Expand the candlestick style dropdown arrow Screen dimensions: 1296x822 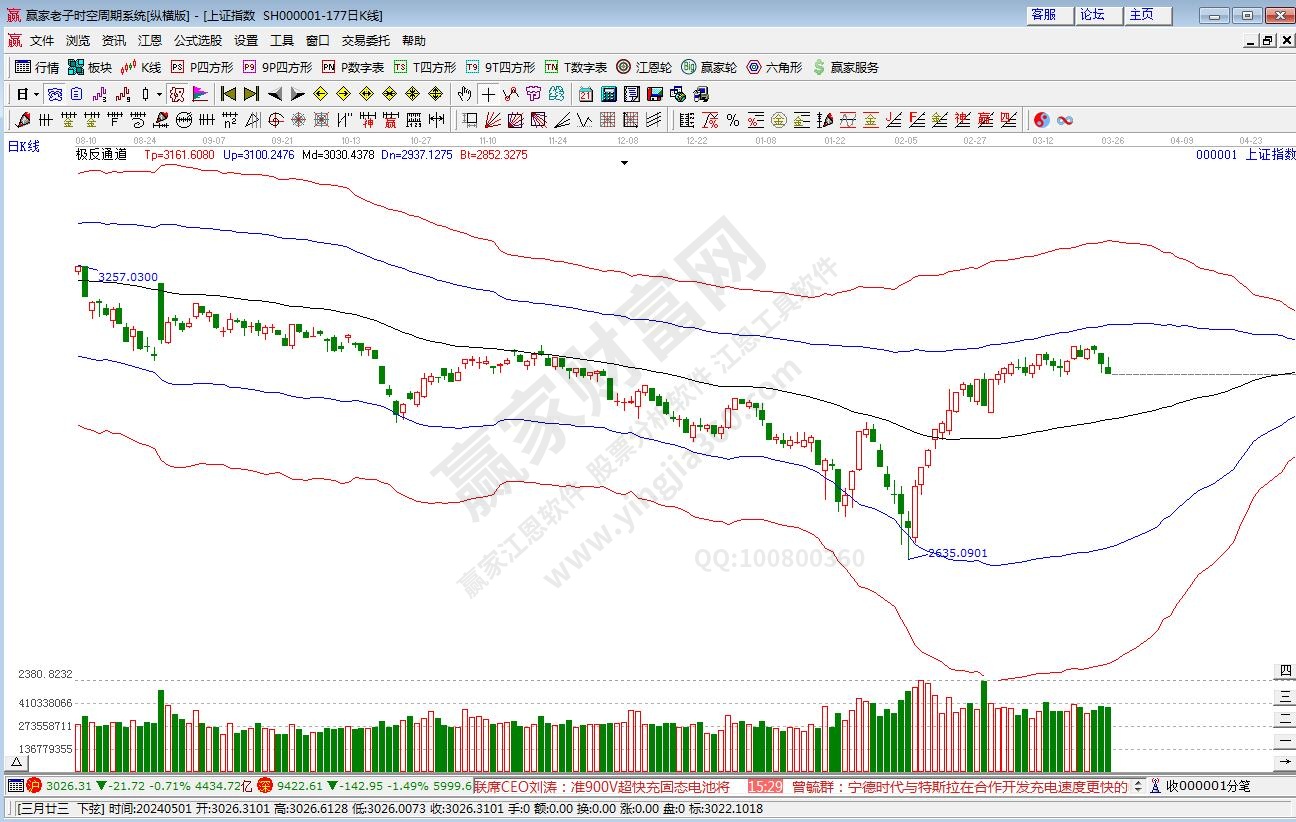pos(159,94)
